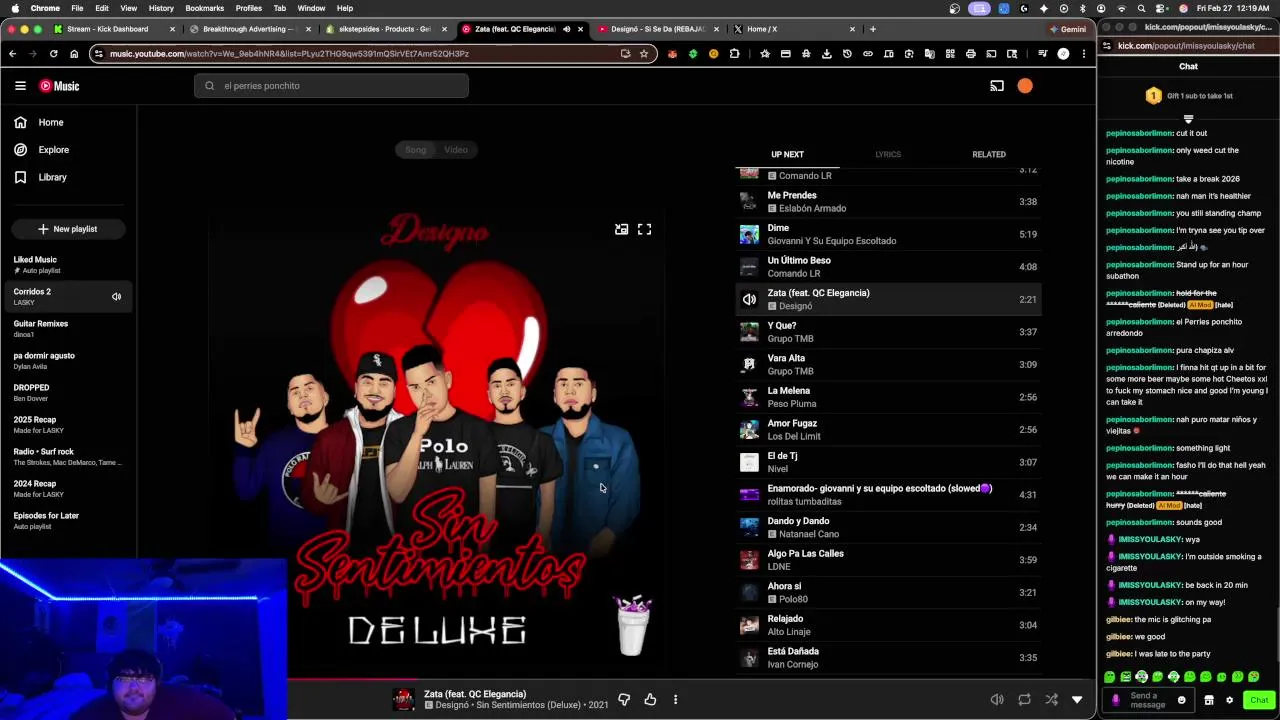Play Me Prendes by Eslabón Armado

pos(888,202)
